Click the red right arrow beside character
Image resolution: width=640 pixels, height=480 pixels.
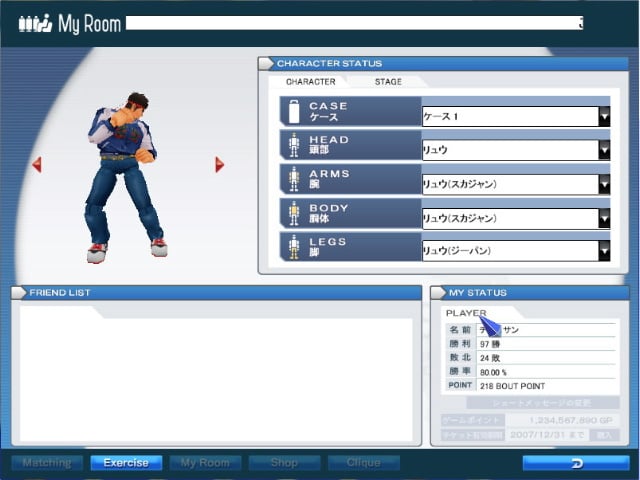point(220,165)
